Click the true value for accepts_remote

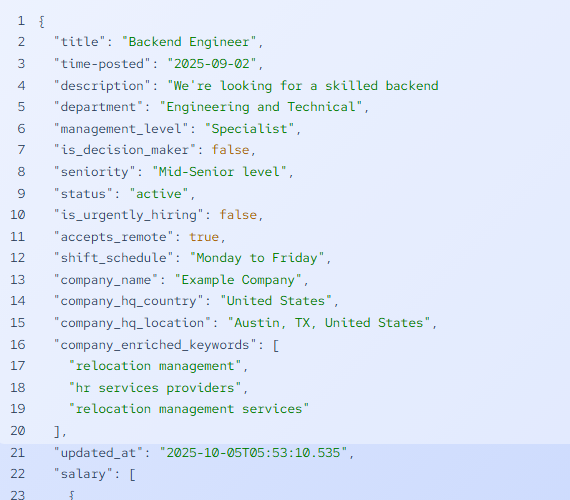tap(204, 237)
